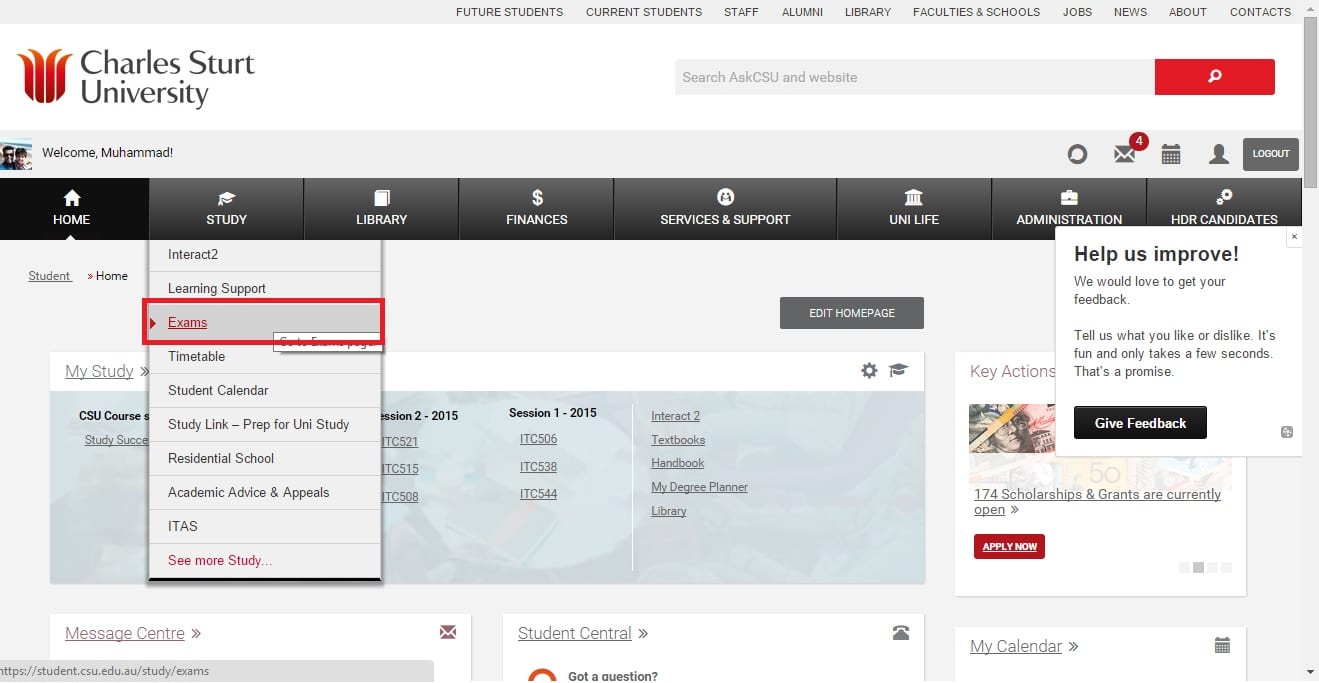Click the small icon below Give Feedback popup corner
The image size is (1319, 683).
pos(1287,432)
